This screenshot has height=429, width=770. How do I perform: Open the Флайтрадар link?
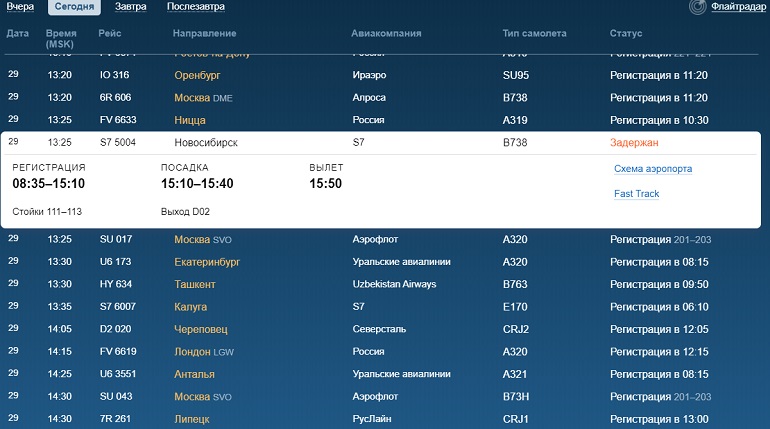(738, 7)
